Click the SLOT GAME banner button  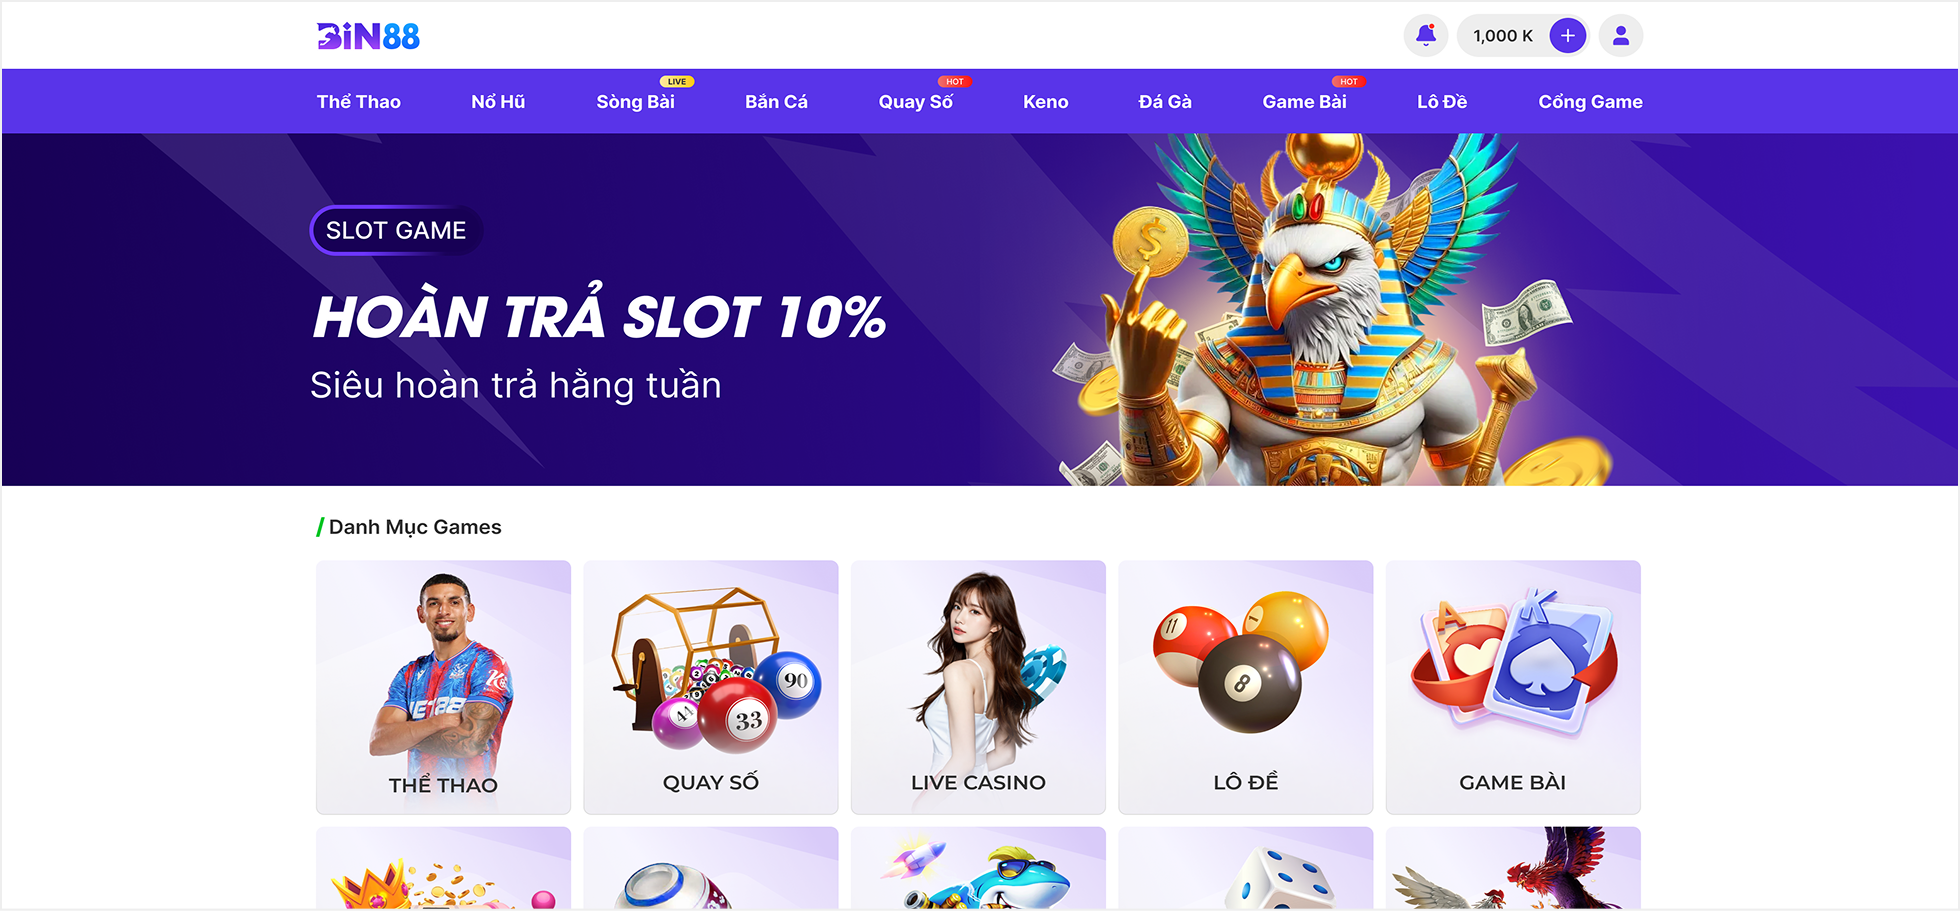point(396,230)
